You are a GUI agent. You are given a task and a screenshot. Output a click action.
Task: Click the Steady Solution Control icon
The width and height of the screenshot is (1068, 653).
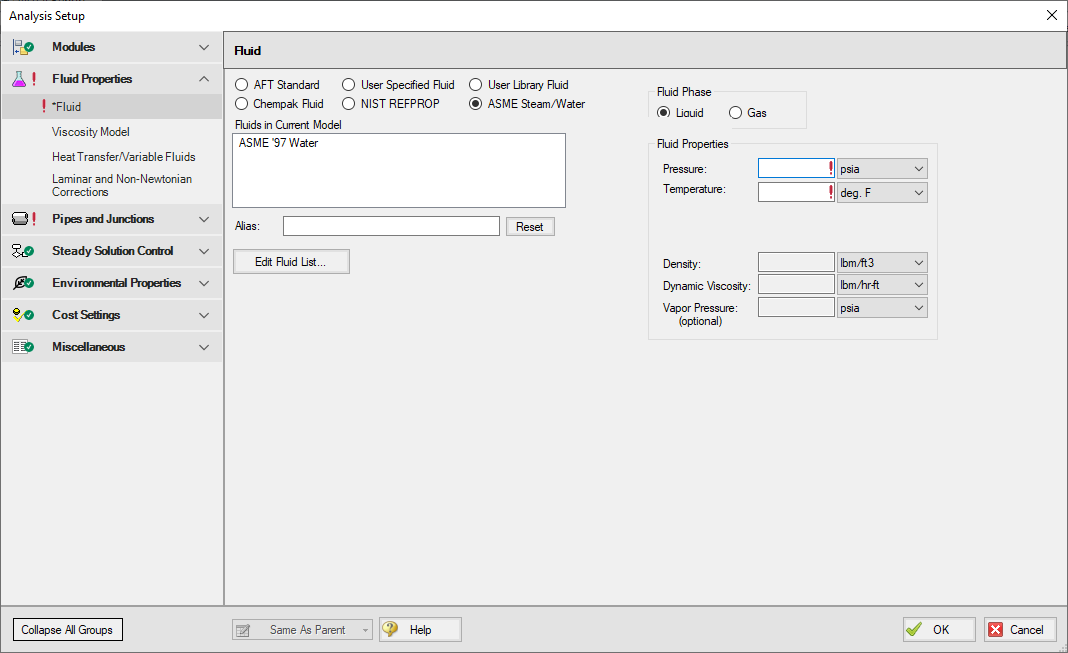21,251
